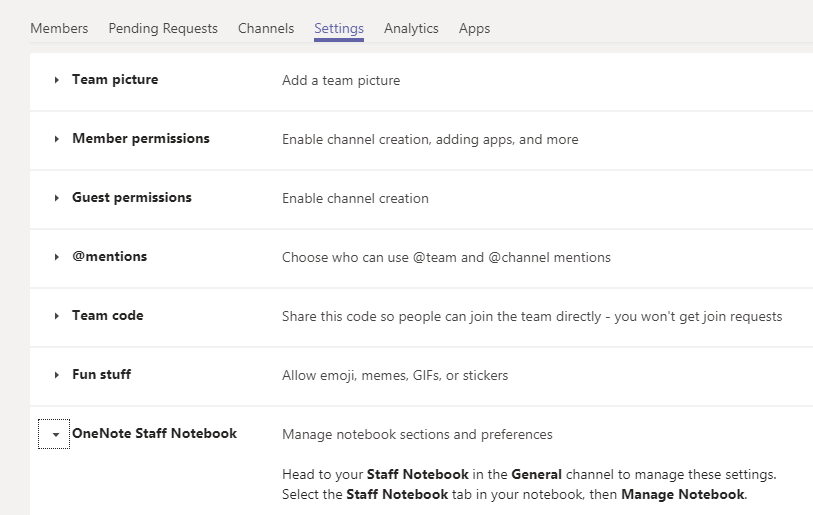Open the Pending Requests tab
Screen dimensions: 813x515
(163, 28)
